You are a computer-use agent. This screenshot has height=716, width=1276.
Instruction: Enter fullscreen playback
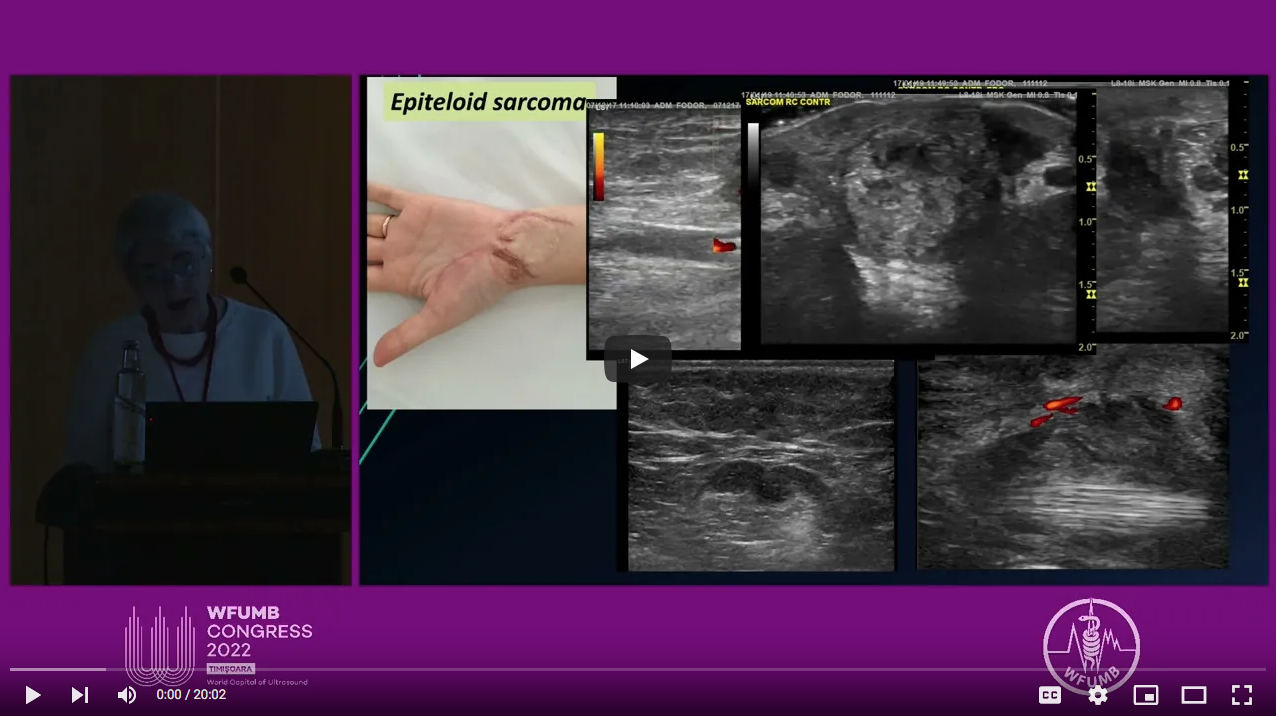pos(1242,695)
